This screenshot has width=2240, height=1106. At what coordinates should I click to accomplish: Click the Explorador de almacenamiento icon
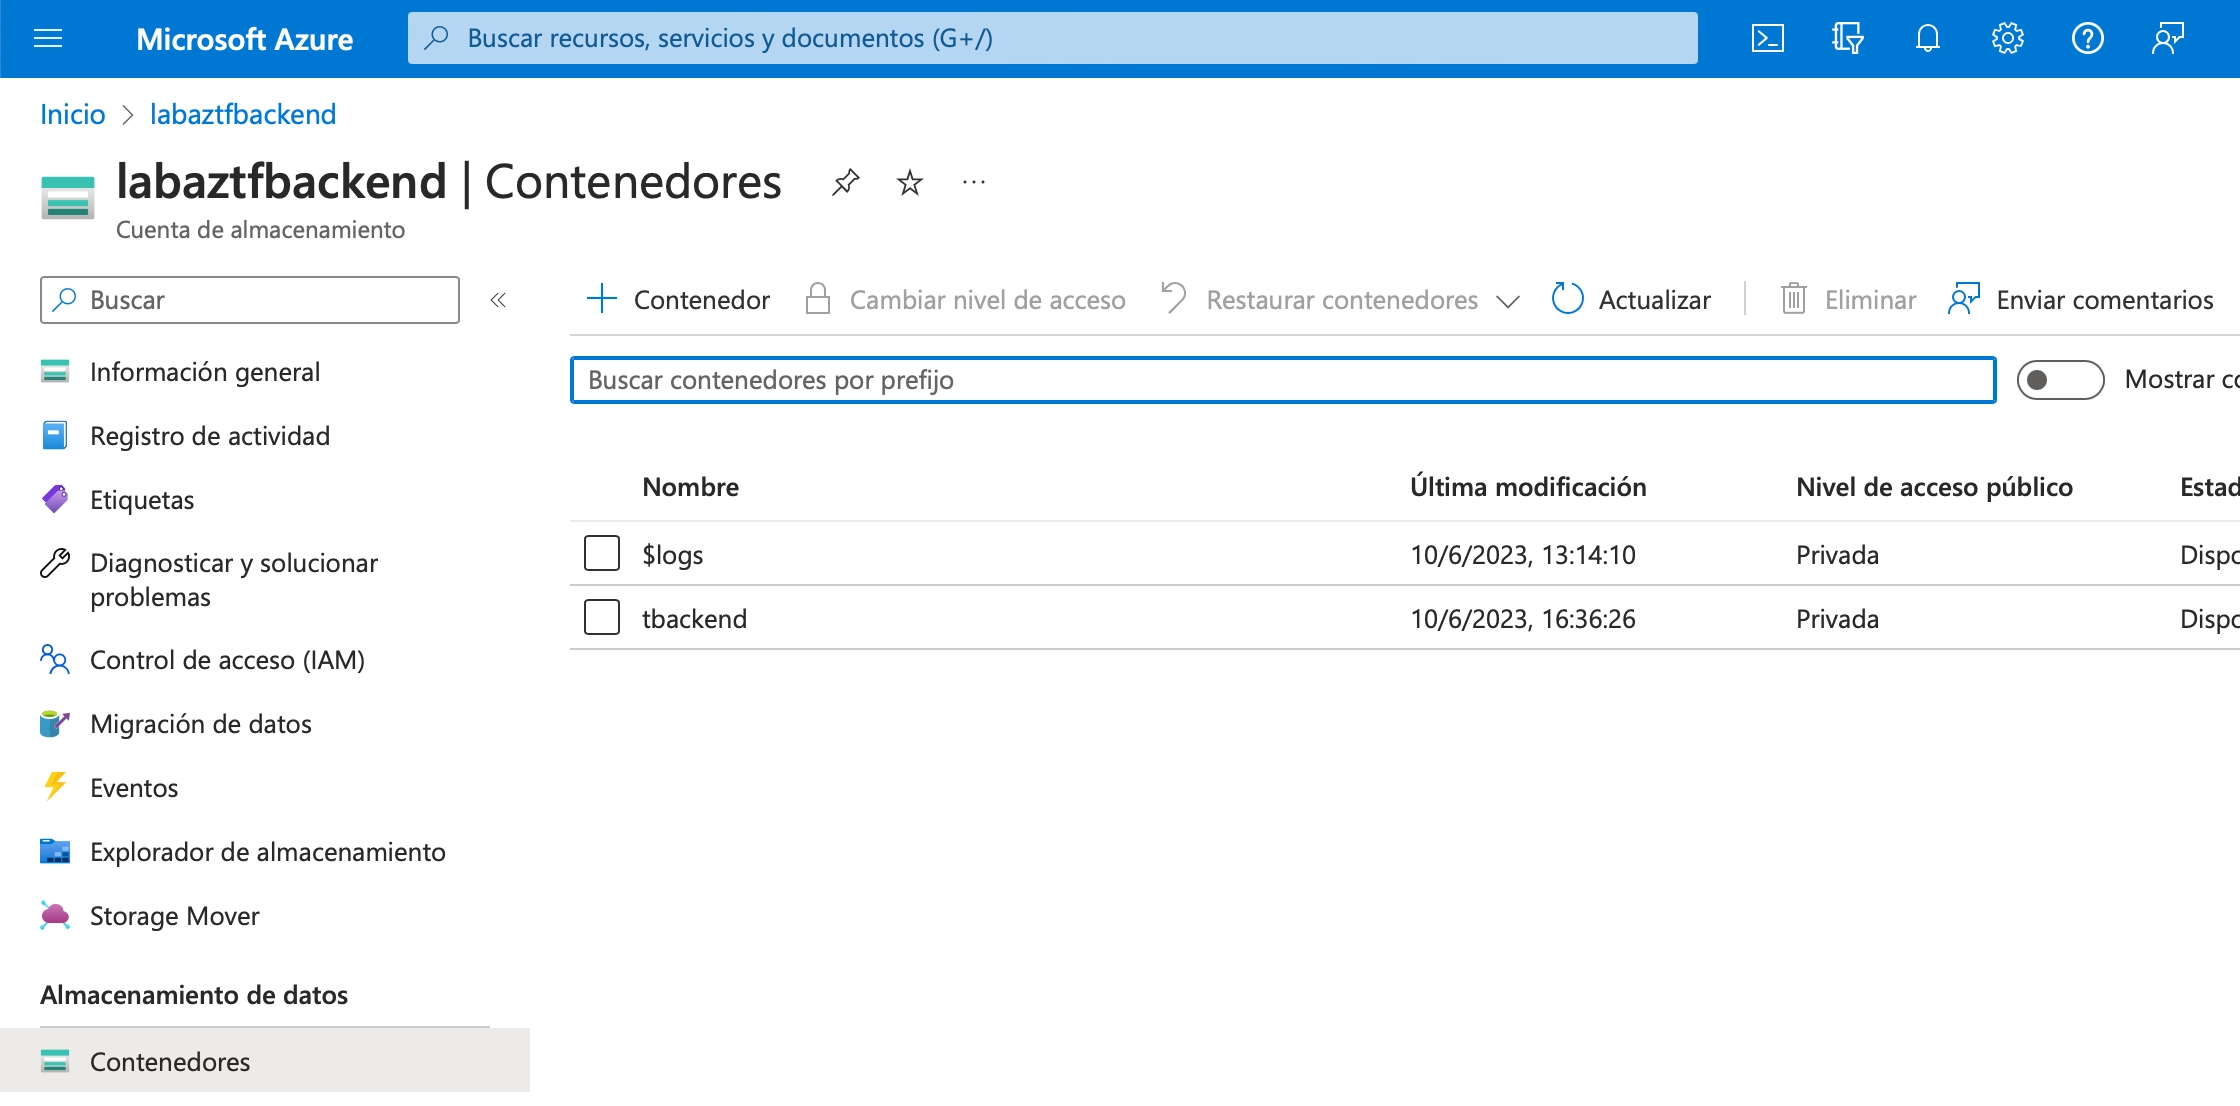point(55,851)
